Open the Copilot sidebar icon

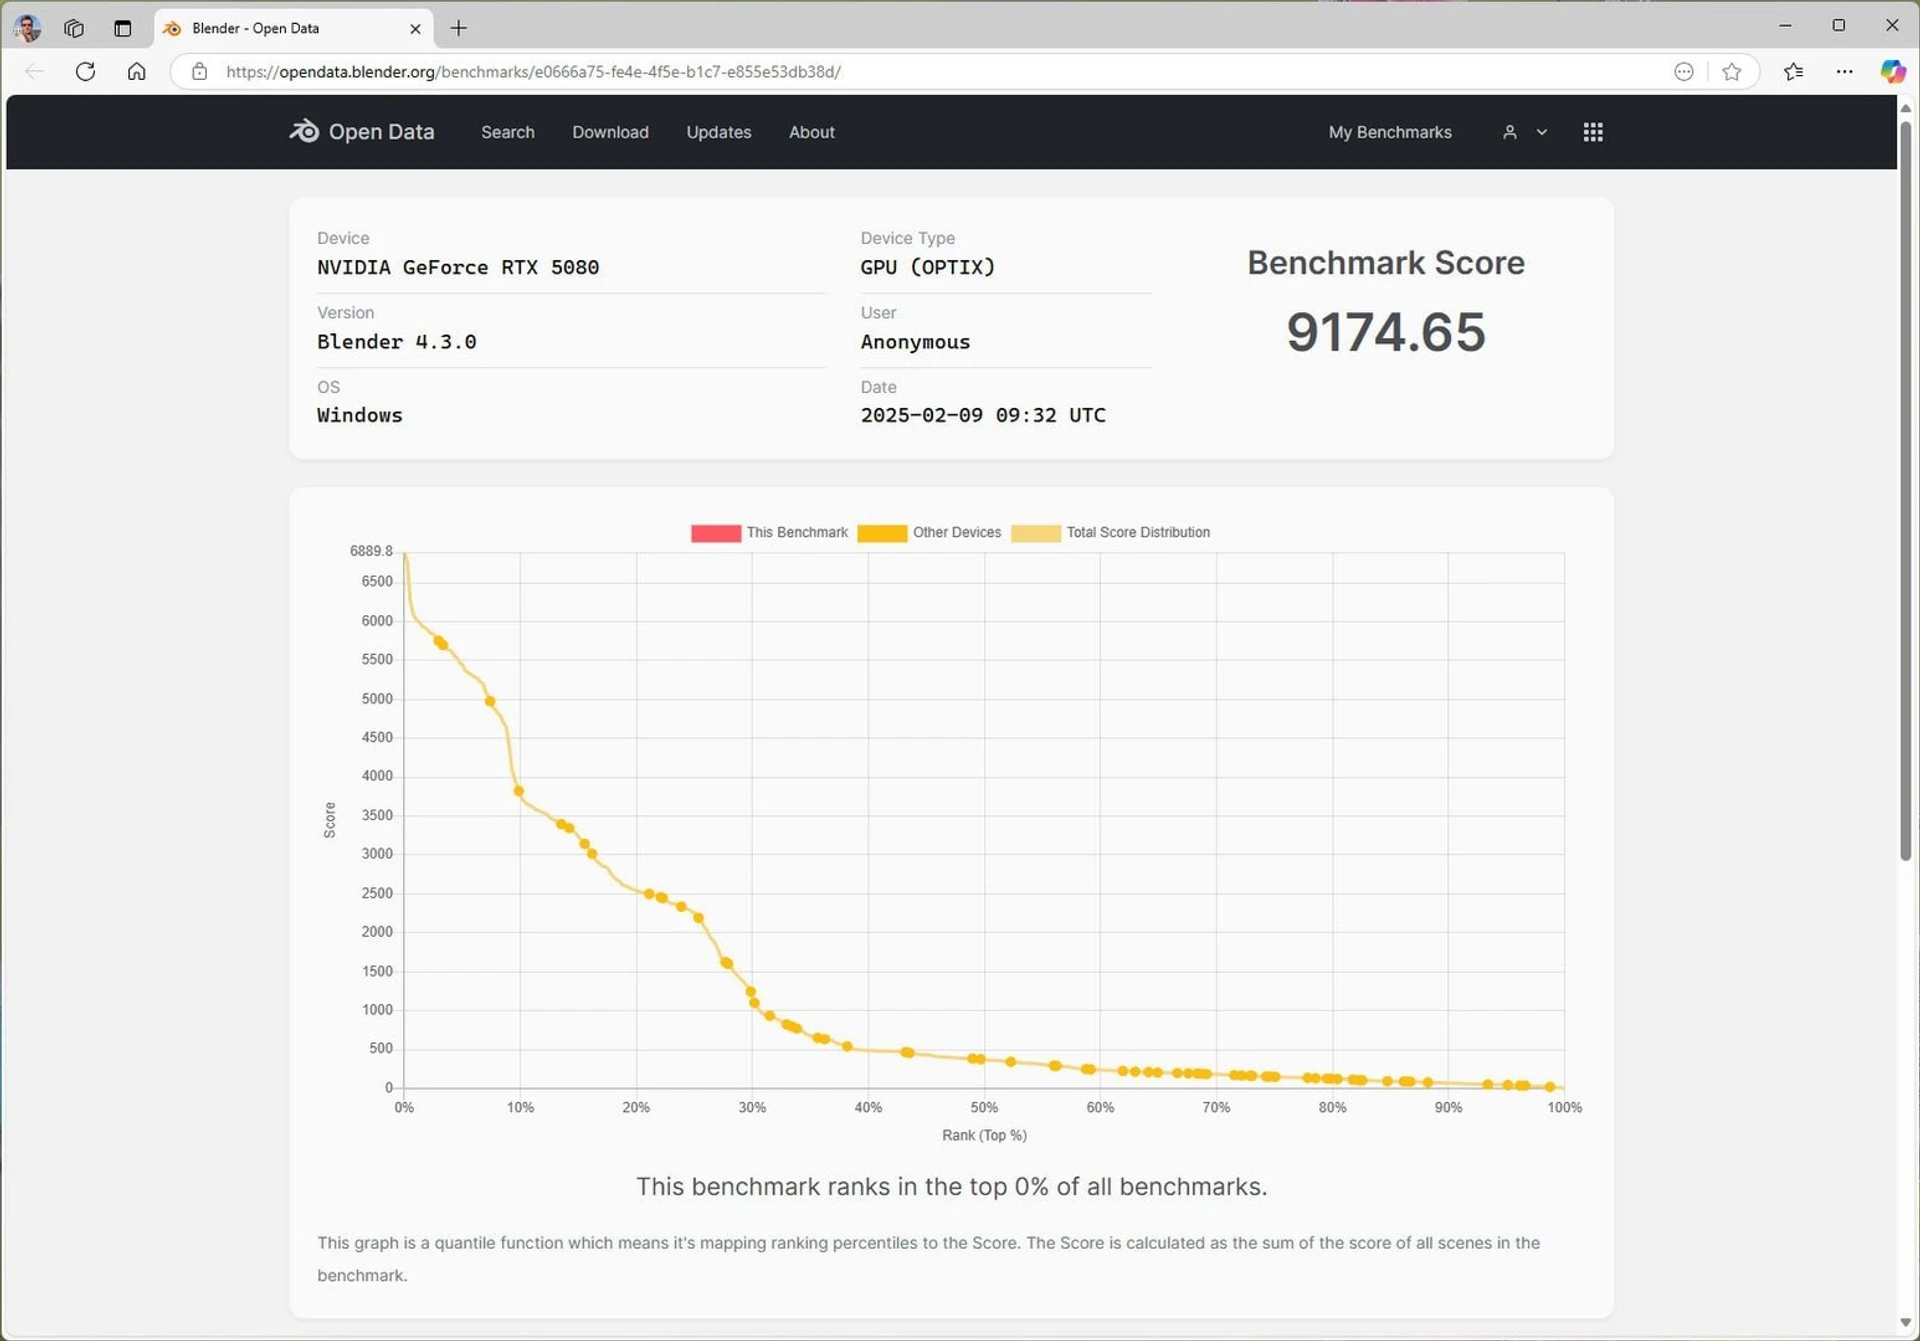[1892, 72]
